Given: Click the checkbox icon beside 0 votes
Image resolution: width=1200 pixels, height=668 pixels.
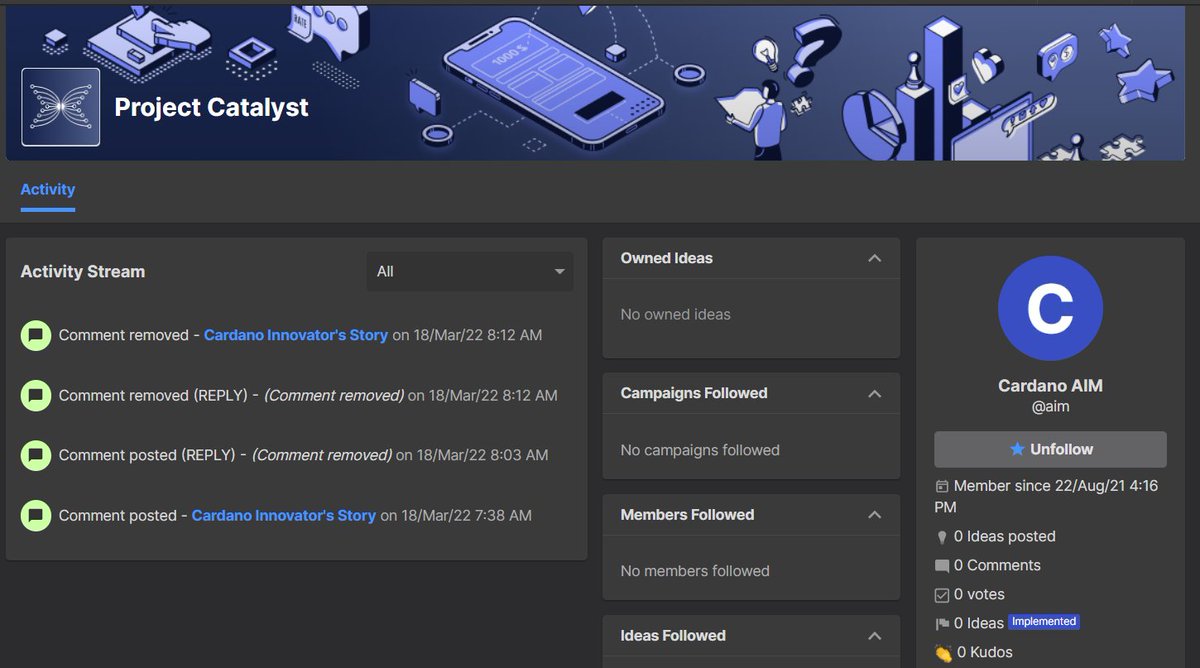Looking at the screenshot, I should tap(941, 595).
